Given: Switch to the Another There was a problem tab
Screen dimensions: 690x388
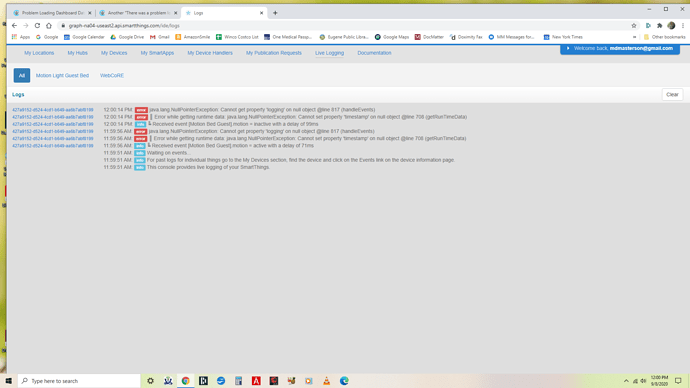Looking at the screenshot, I should pyautogui.click(x=138, y=13).
